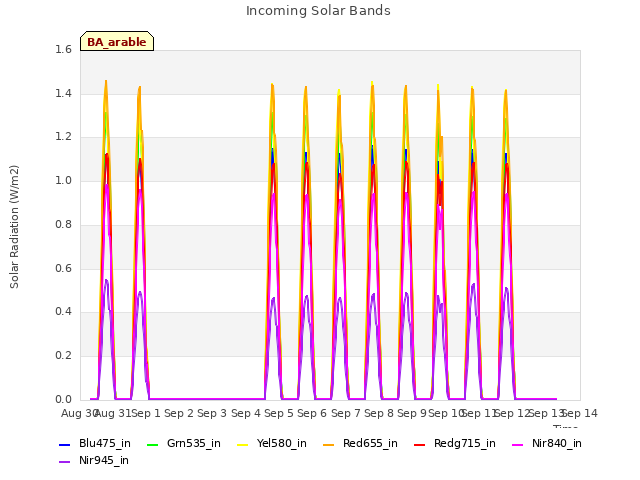This screenshot has width=640, height=480.
Task: Click the 1.6 y-axis tick label
Action: tap(63, 49)
